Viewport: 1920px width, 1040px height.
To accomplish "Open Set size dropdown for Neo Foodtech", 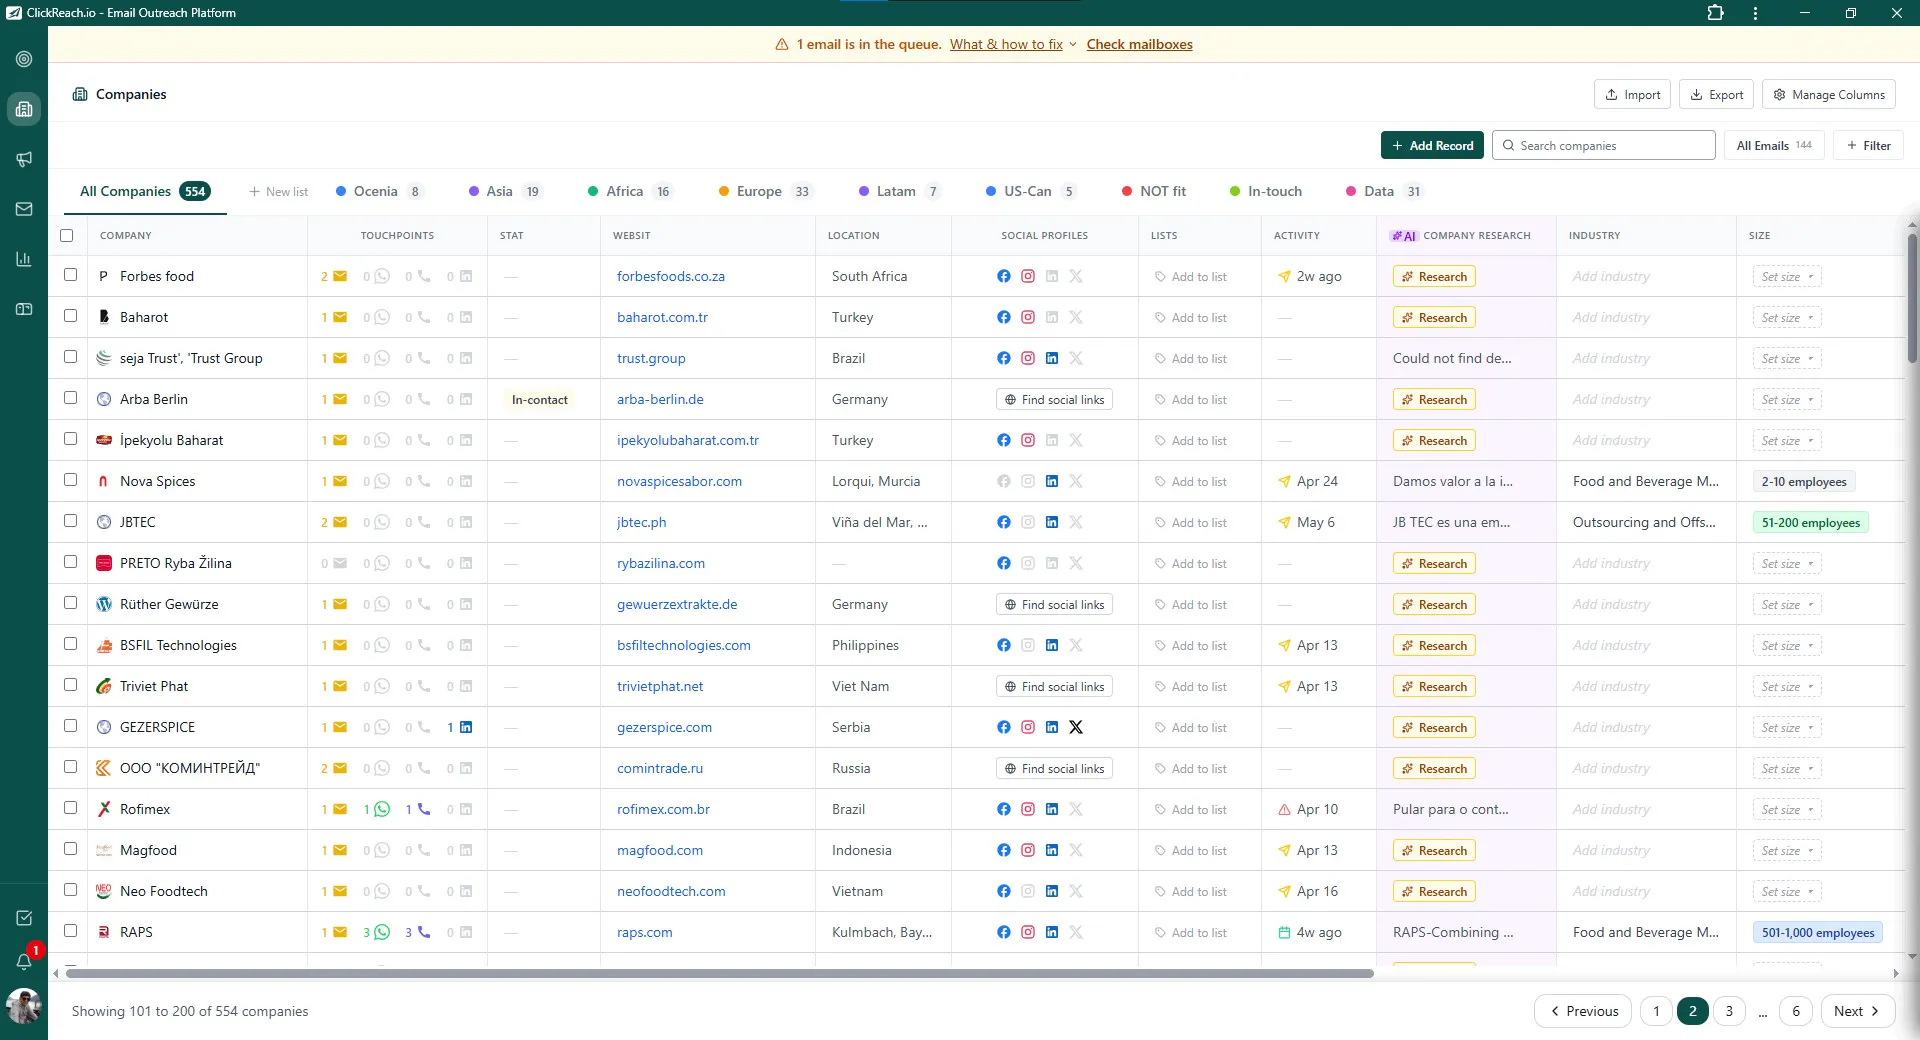I will (x=1787, y=891).
